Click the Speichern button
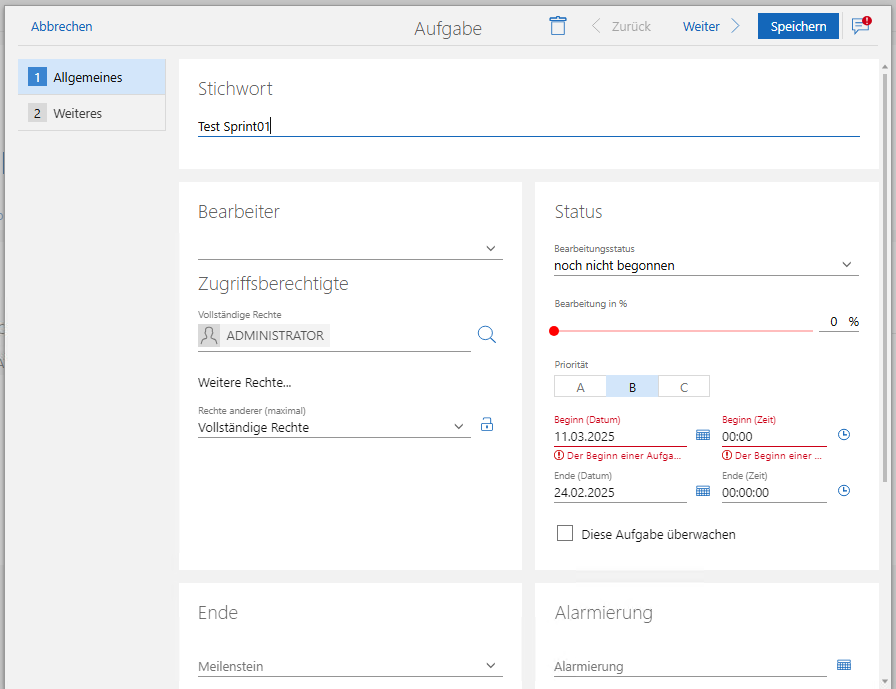896x689 pixels. [797, 26]
